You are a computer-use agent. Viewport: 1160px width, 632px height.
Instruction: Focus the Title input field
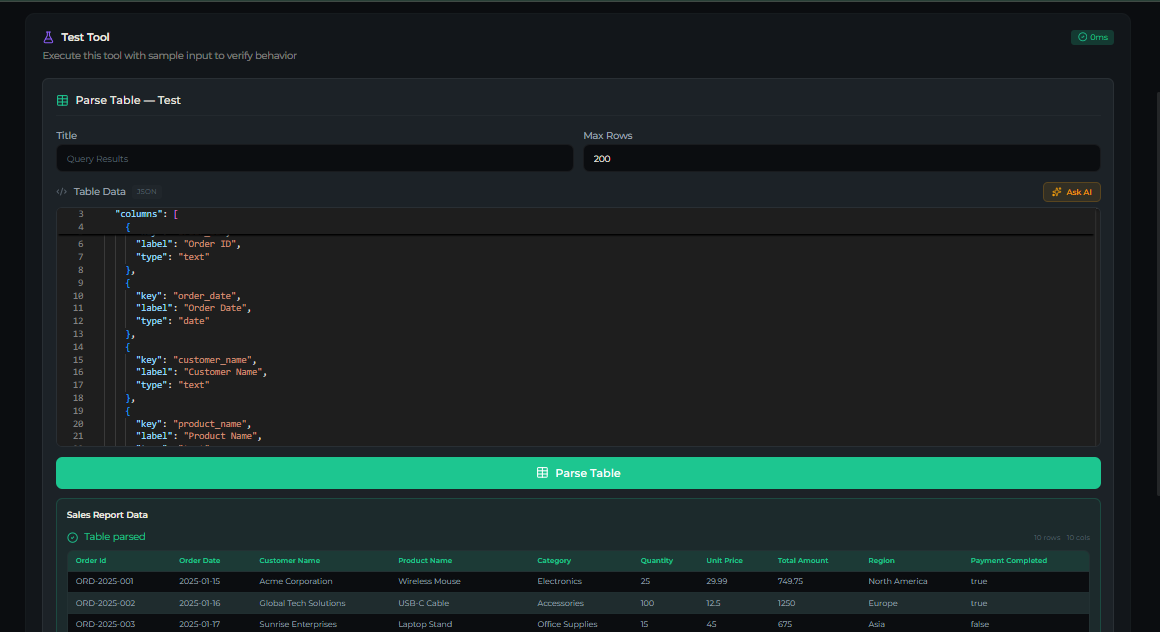click(x=314, y=158)
